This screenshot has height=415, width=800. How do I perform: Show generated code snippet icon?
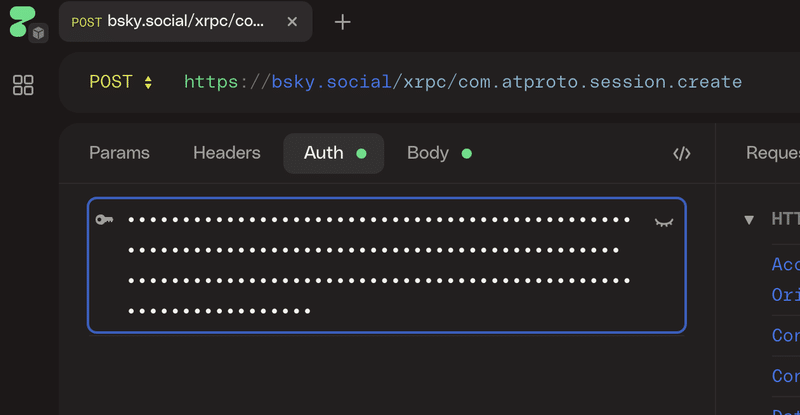682,153
